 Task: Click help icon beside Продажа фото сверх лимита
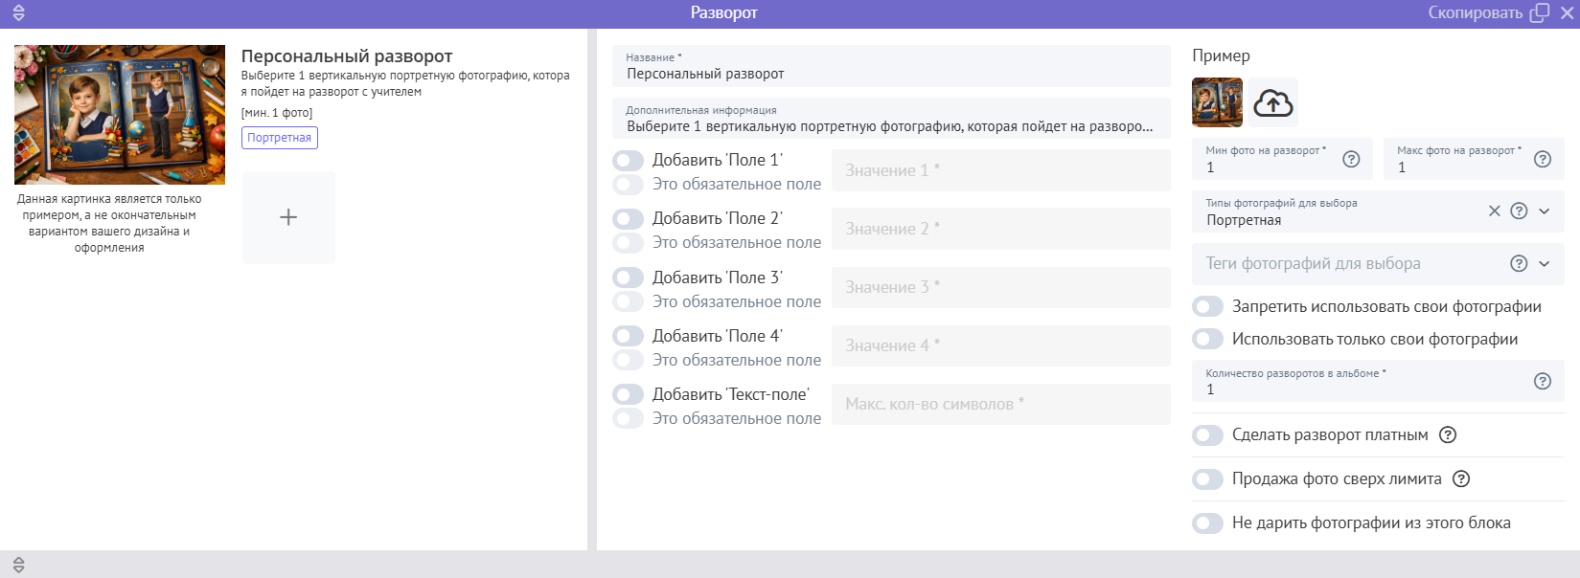[1461, 479]
